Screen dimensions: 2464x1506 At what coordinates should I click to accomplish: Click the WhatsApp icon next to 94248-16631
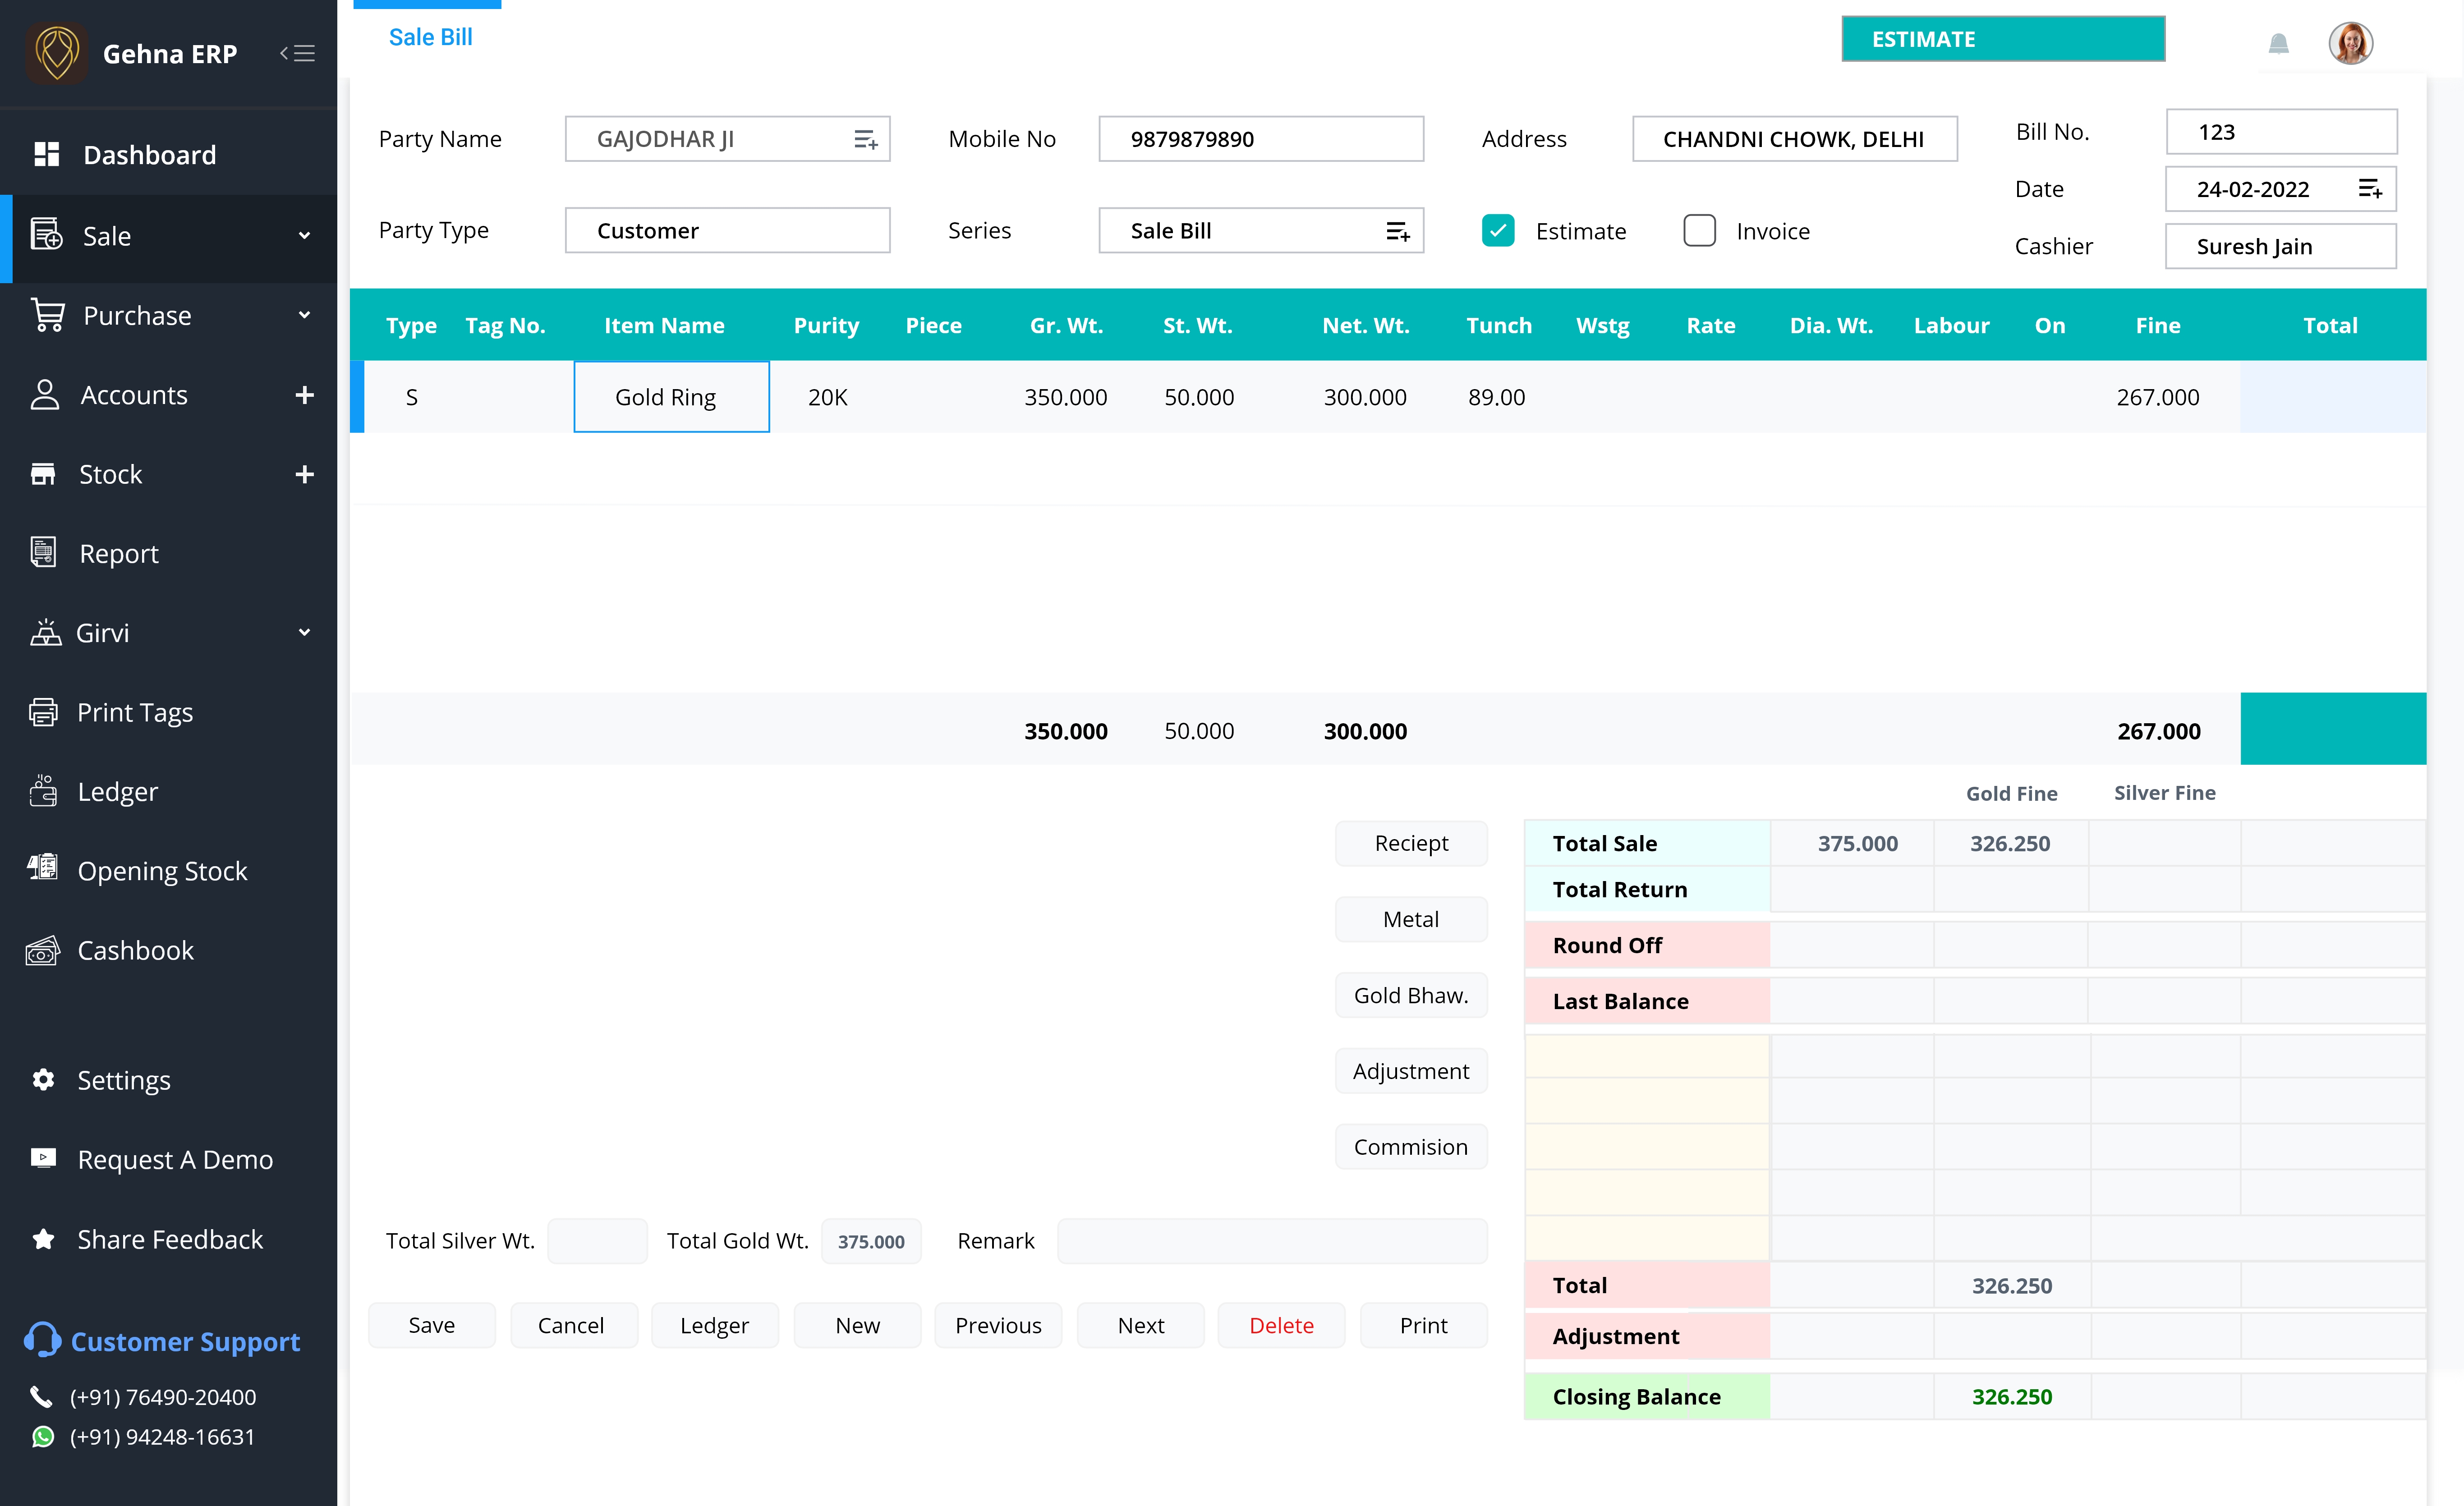pos(42,1436)
